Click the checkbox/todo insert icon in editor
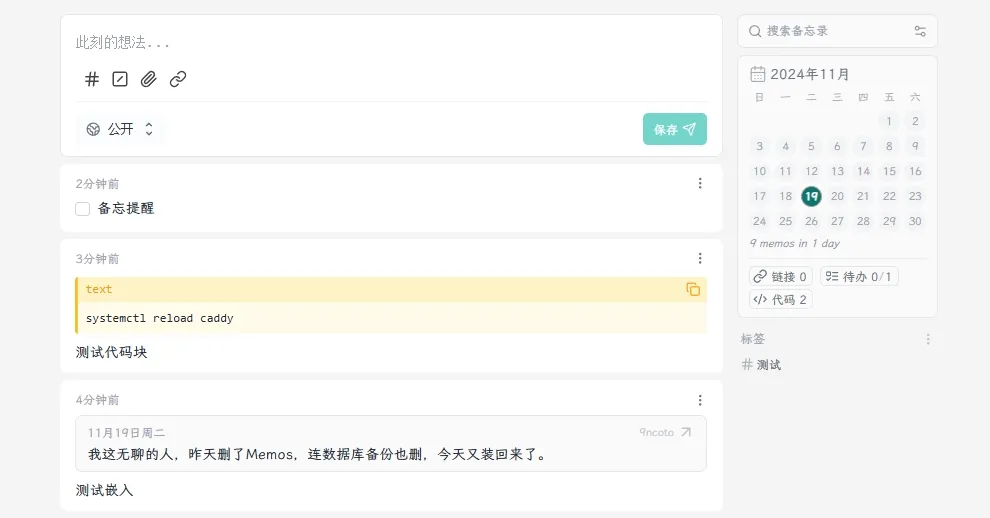Image resolution: width=990 pixels, height=518 pixels. (x=120, y=79)
